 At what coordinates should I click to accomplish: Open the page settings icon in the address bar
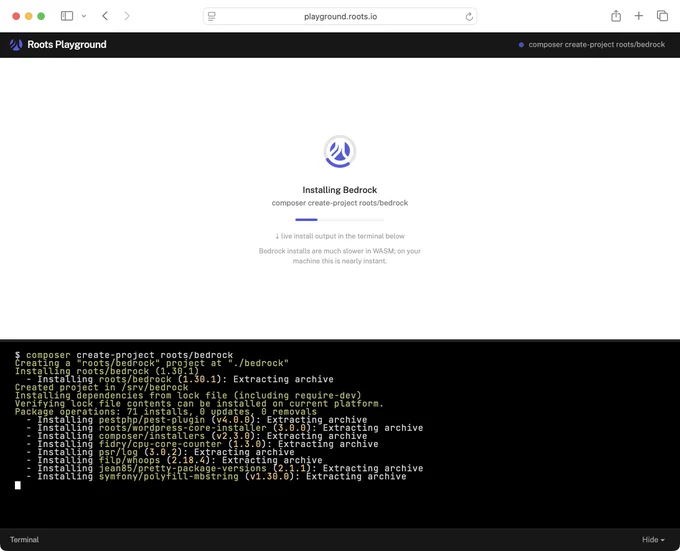click(212, 16)
